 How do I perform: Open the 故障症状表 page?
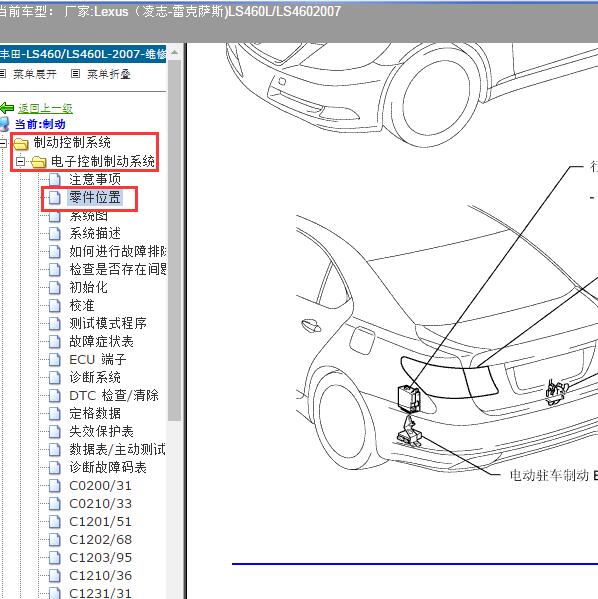coord(102,341)
